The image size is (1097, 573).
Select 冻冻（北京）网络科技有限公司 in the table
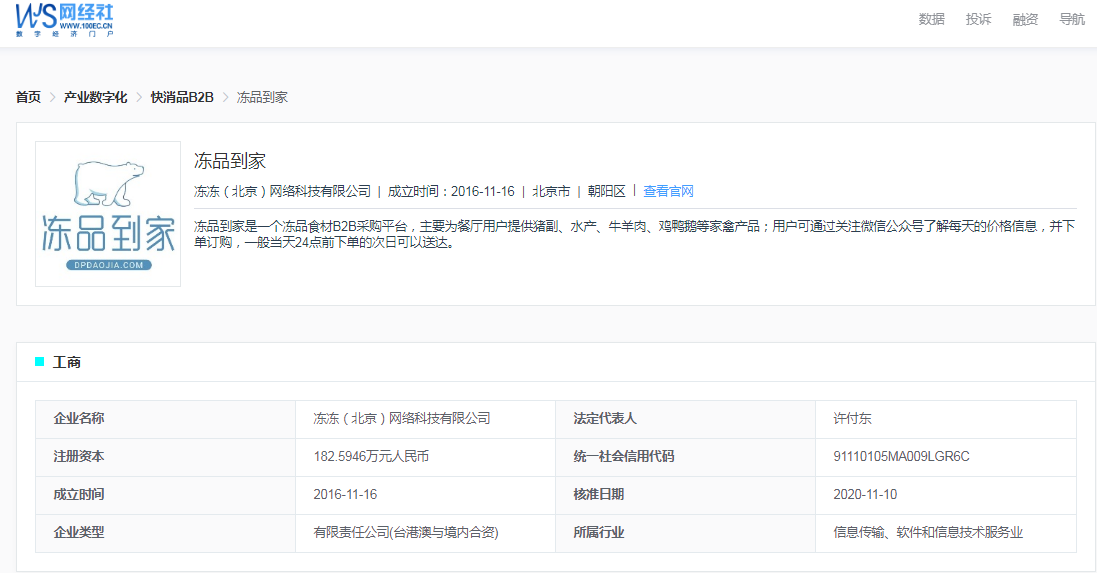402,418
